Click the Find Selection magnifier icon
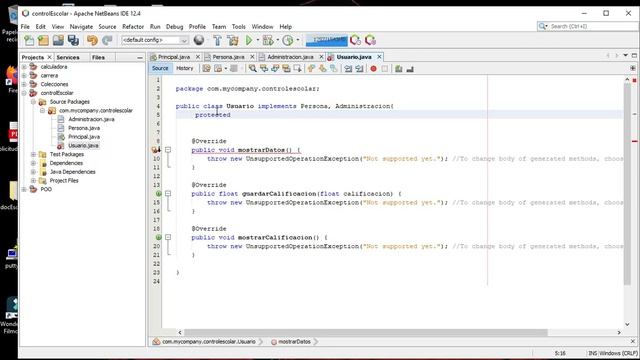 tap(253, 69)
